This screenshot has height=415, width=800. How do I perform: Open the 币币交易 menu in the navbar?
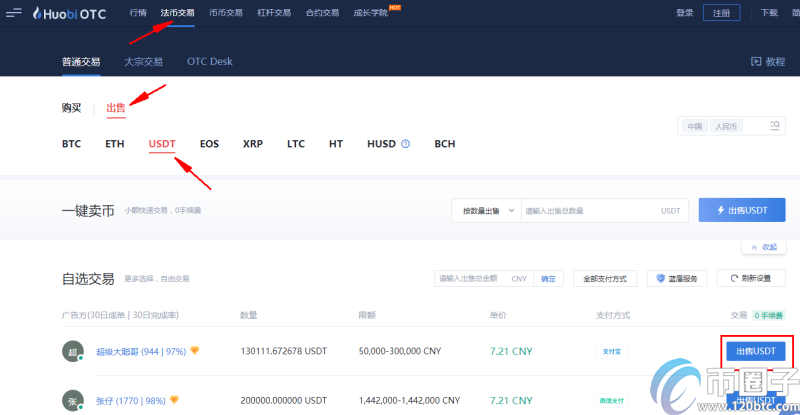click(224, 13)
